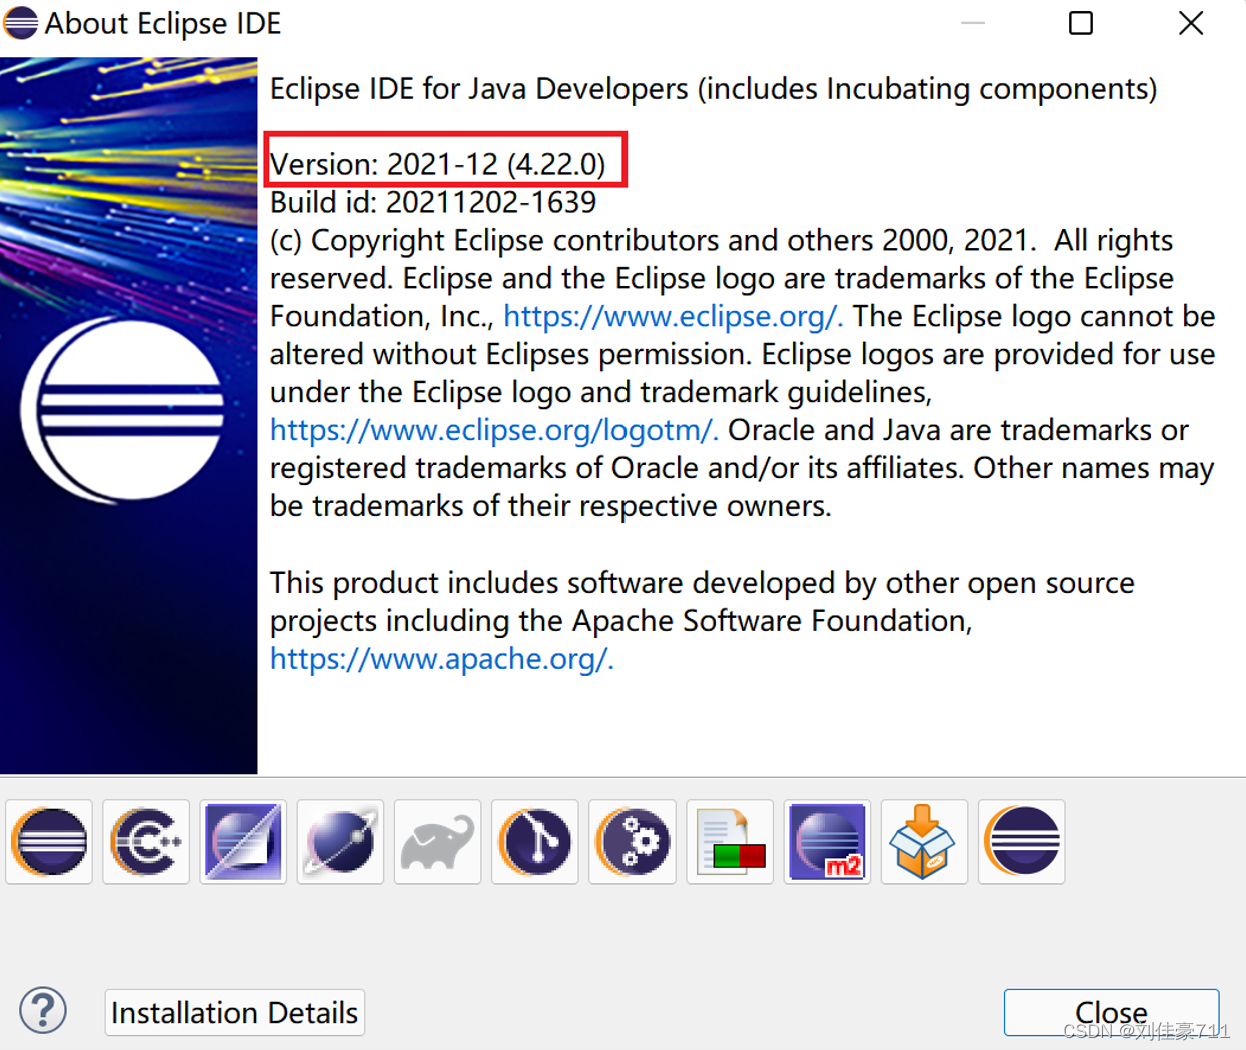The width and height of the screenshot is (1246, 1050).
Task: Maximize the About Eclipse IDE window
Action: [x=1081, y=23]
